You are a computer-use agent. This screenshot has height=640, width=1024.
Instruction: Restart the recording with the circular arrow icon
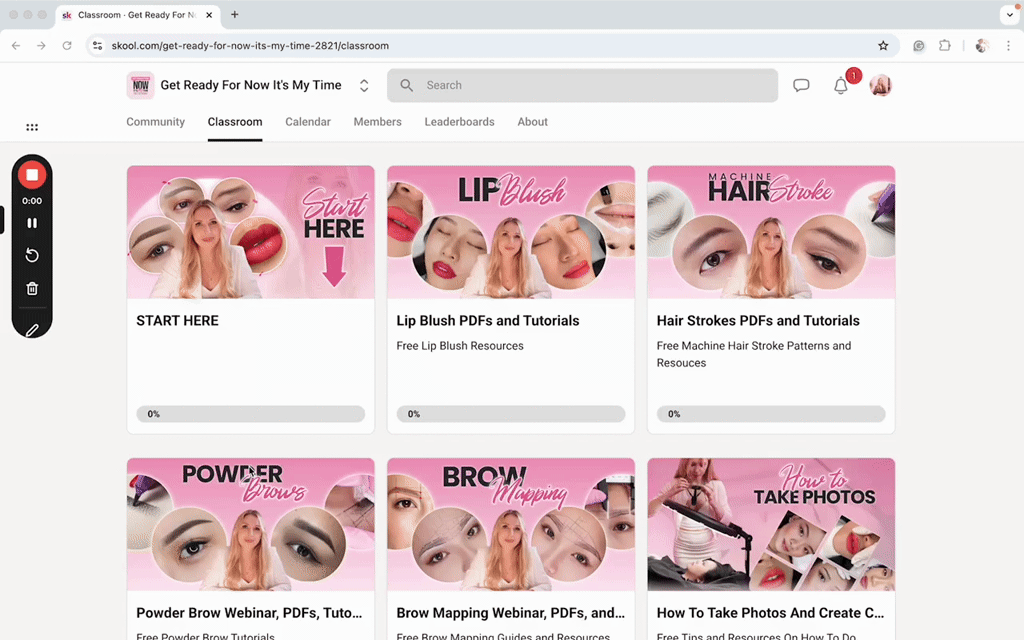click(x=32, y=255)
